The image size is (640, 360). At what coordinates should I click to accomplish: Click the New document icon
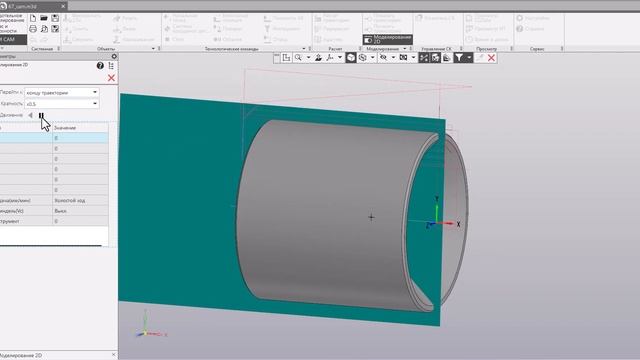coord(33,18)
